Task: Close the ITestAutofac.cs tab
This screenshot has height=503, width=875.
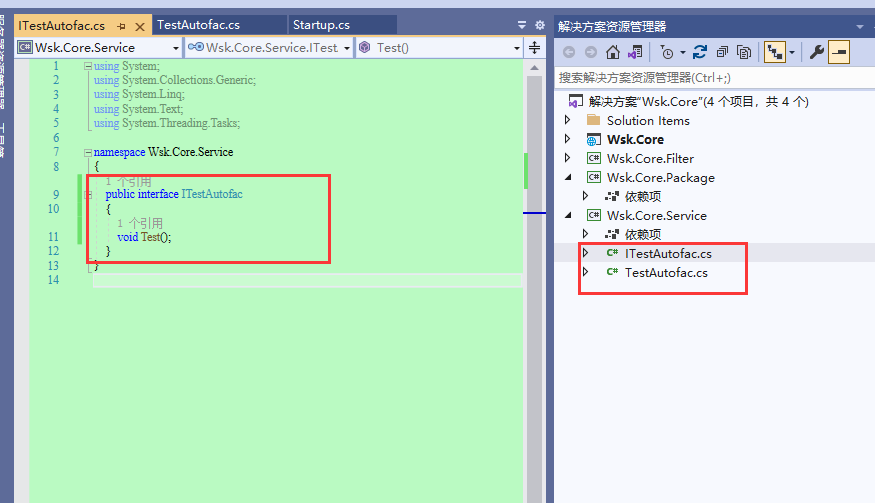Action: click(x=140, y=26)
